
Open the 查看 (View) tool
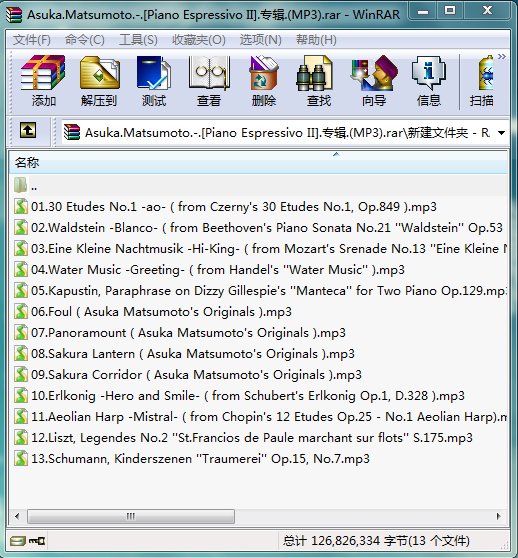pos(209,81)
